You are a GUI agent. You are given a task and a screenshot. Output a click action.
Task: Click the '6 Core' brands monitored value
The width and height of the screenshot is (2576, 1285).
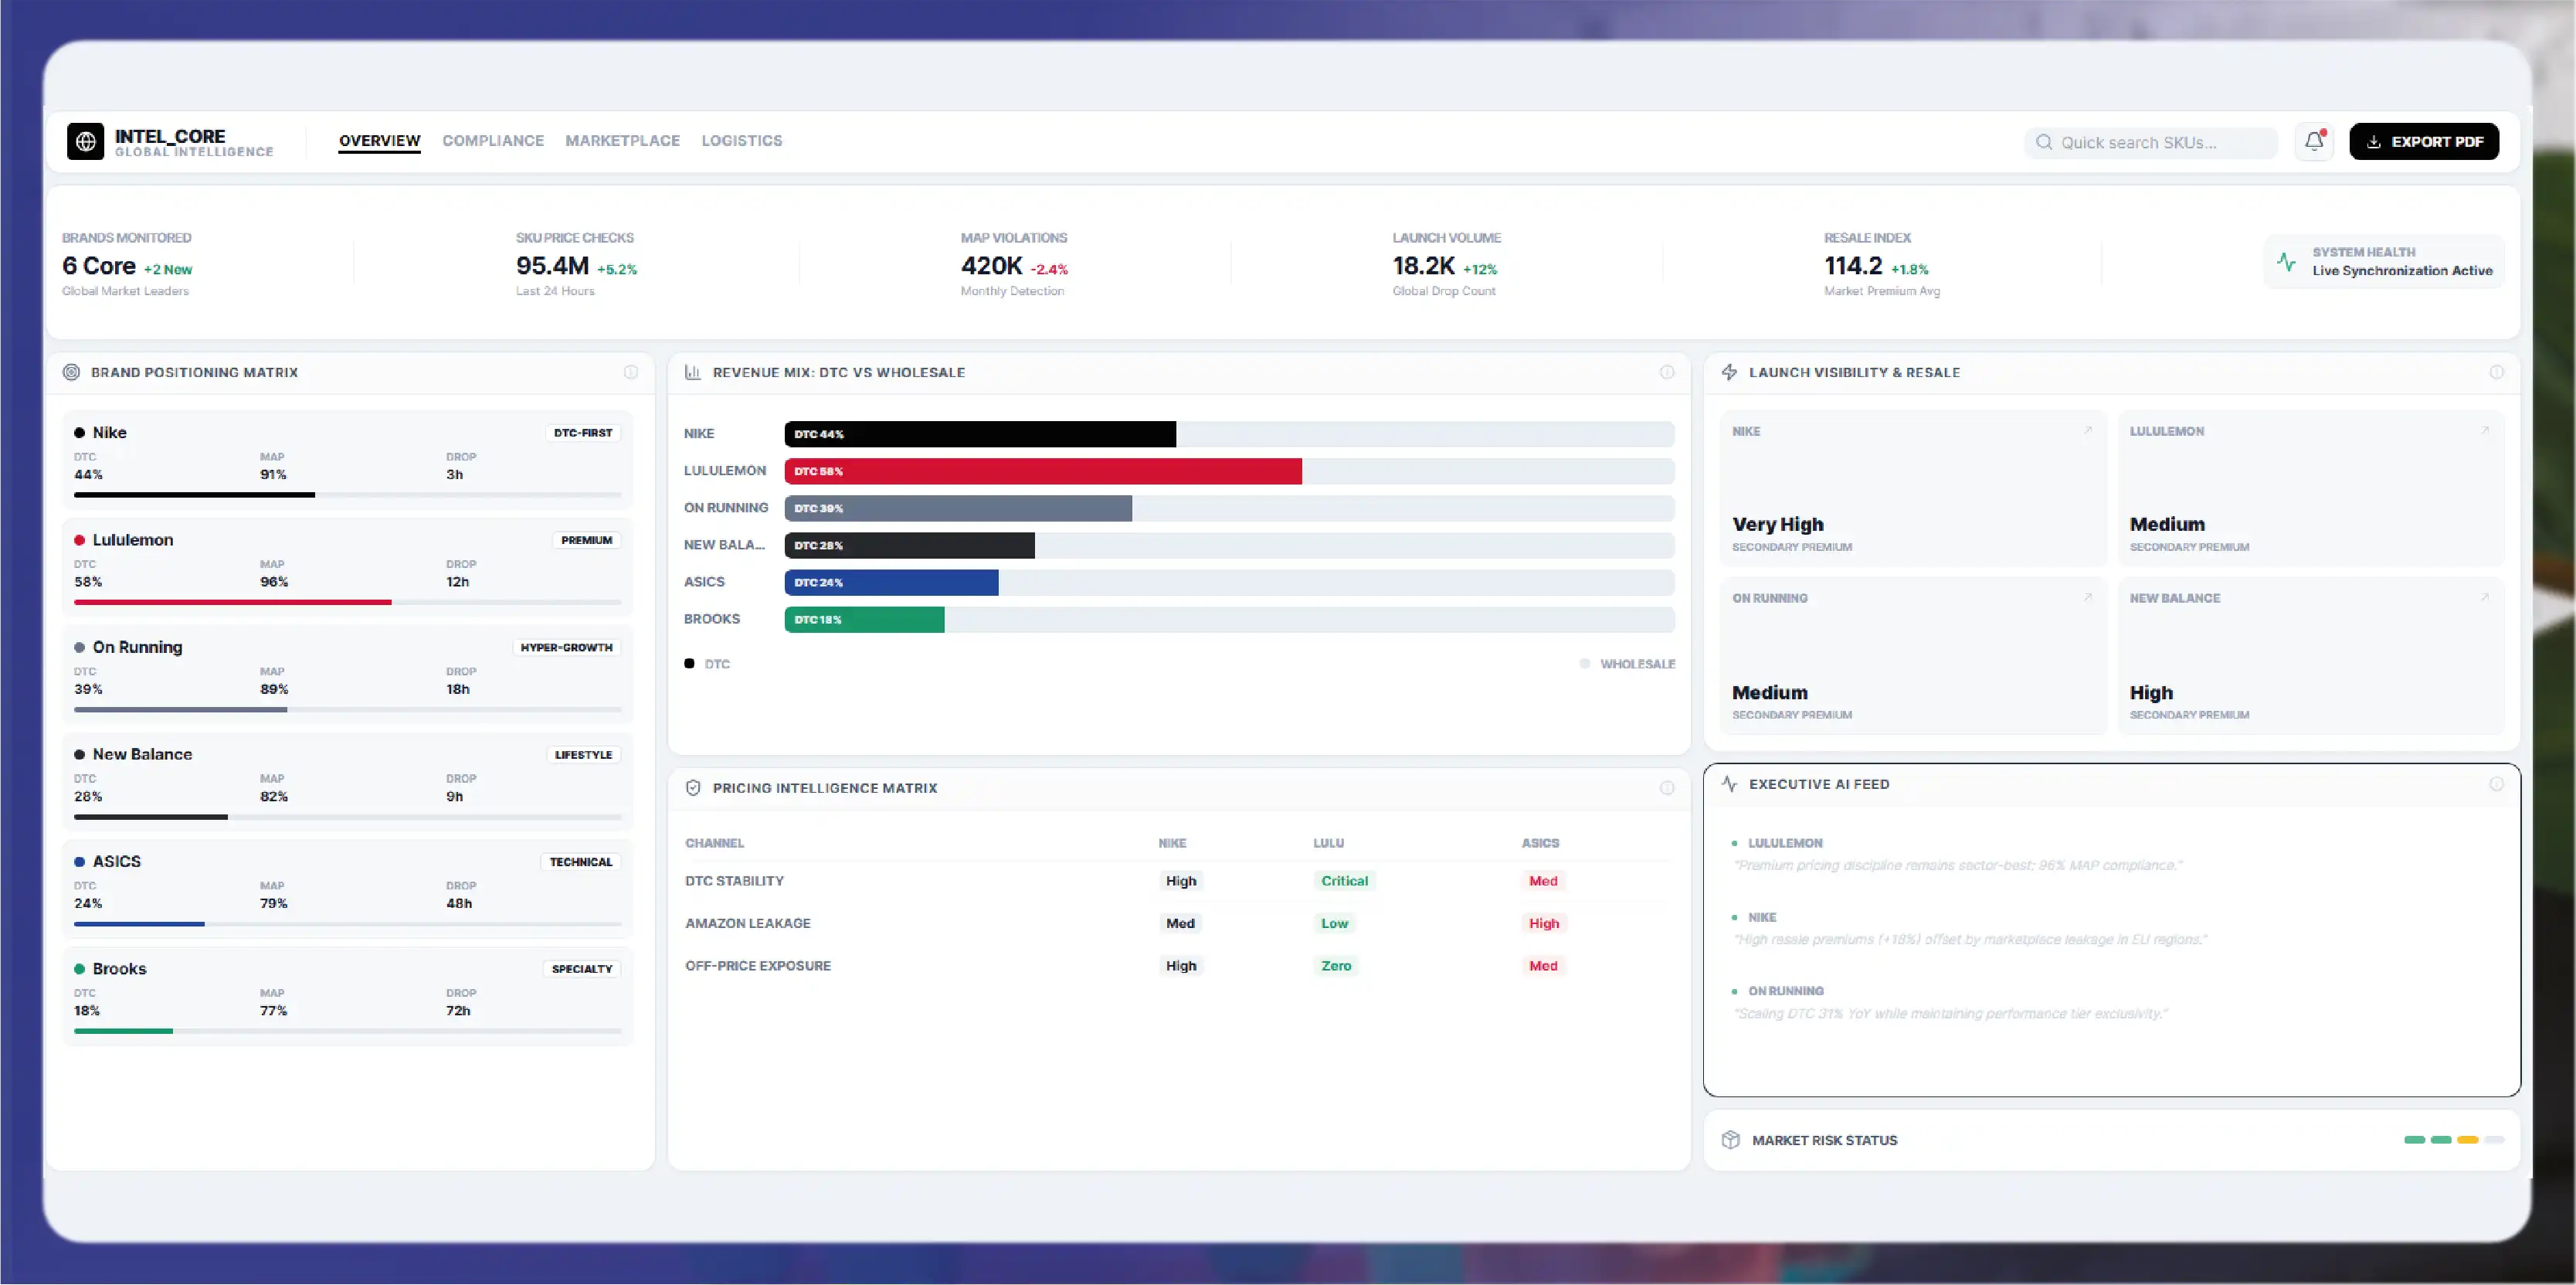98,266
